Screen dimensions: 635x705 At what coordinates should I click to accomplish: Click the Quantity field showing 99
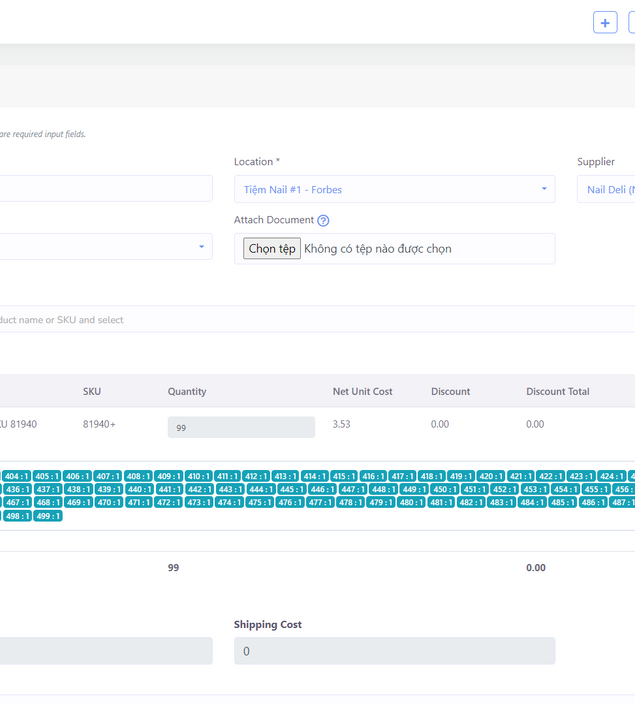coord(241,428)
